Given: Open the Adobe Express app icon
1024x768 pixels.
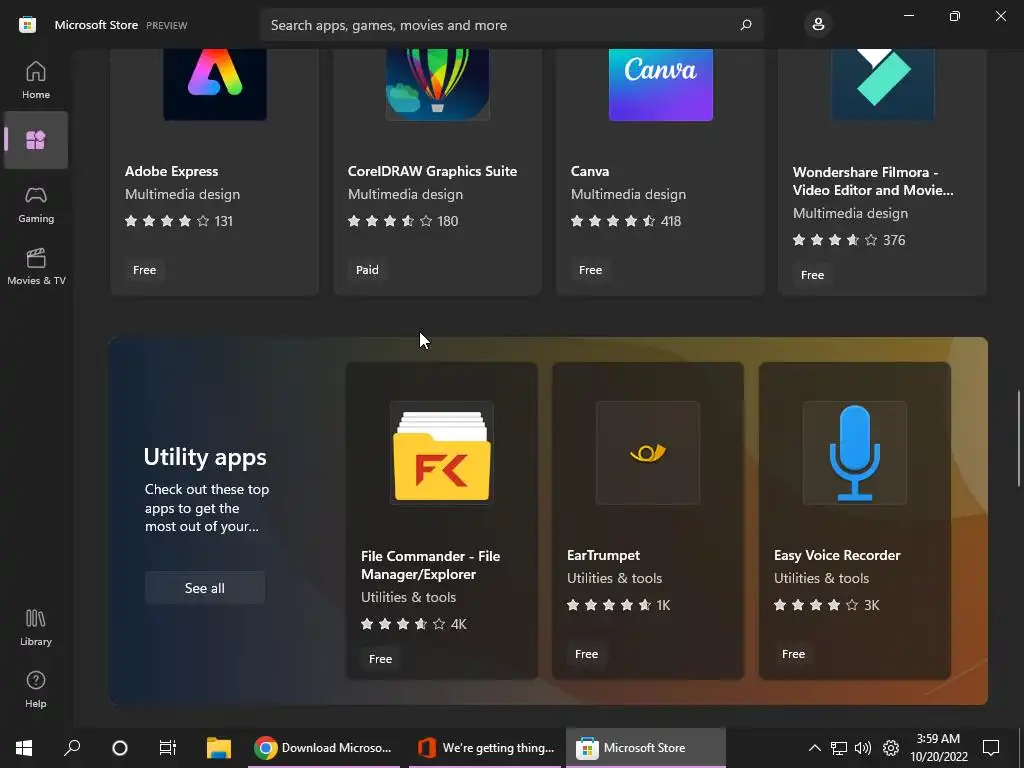Looking at the screenshot, I should 215,84.
